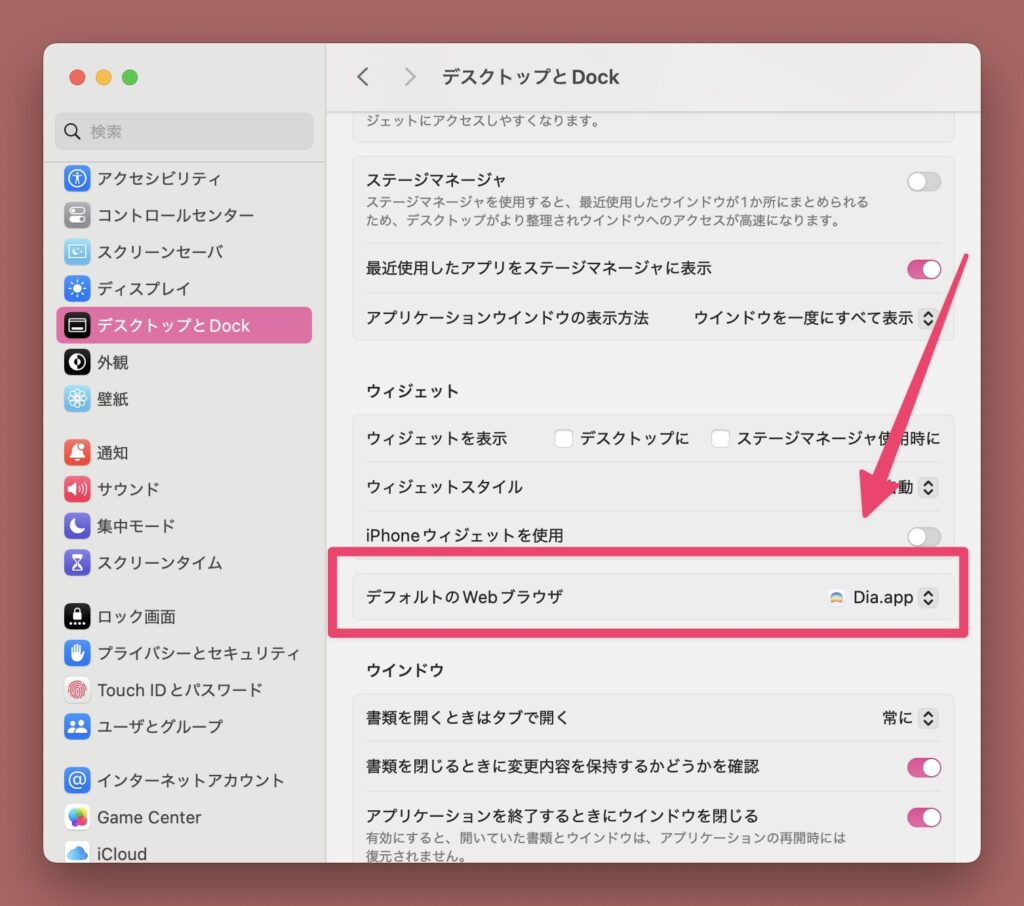The height and width of the screenshot is (906, 1024).
Task: Select the 壁紙 flower icon
Action: point(77,399)
